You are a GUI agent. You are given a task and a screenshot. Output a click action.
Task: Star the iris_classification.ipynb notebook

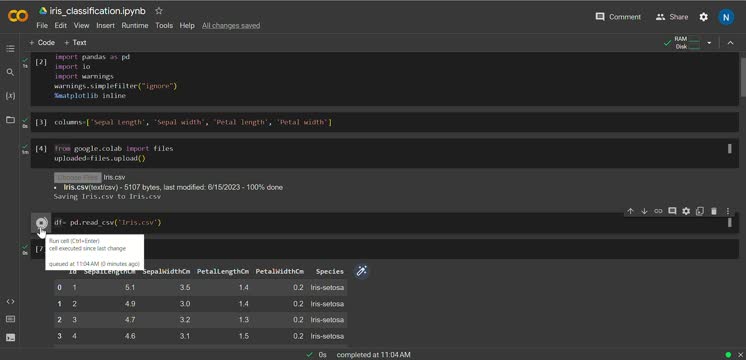159,10
